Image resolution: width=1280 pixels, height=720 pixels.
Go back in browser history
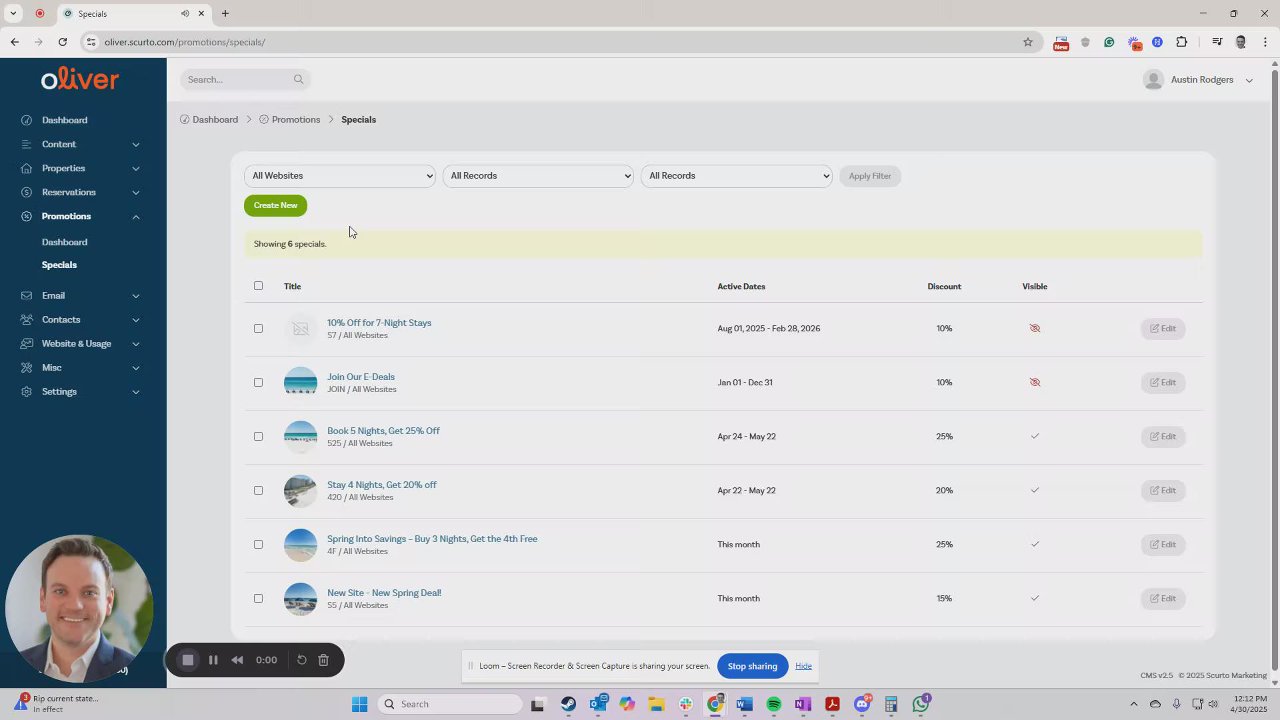pyautogui.click(x=14, y=42)
